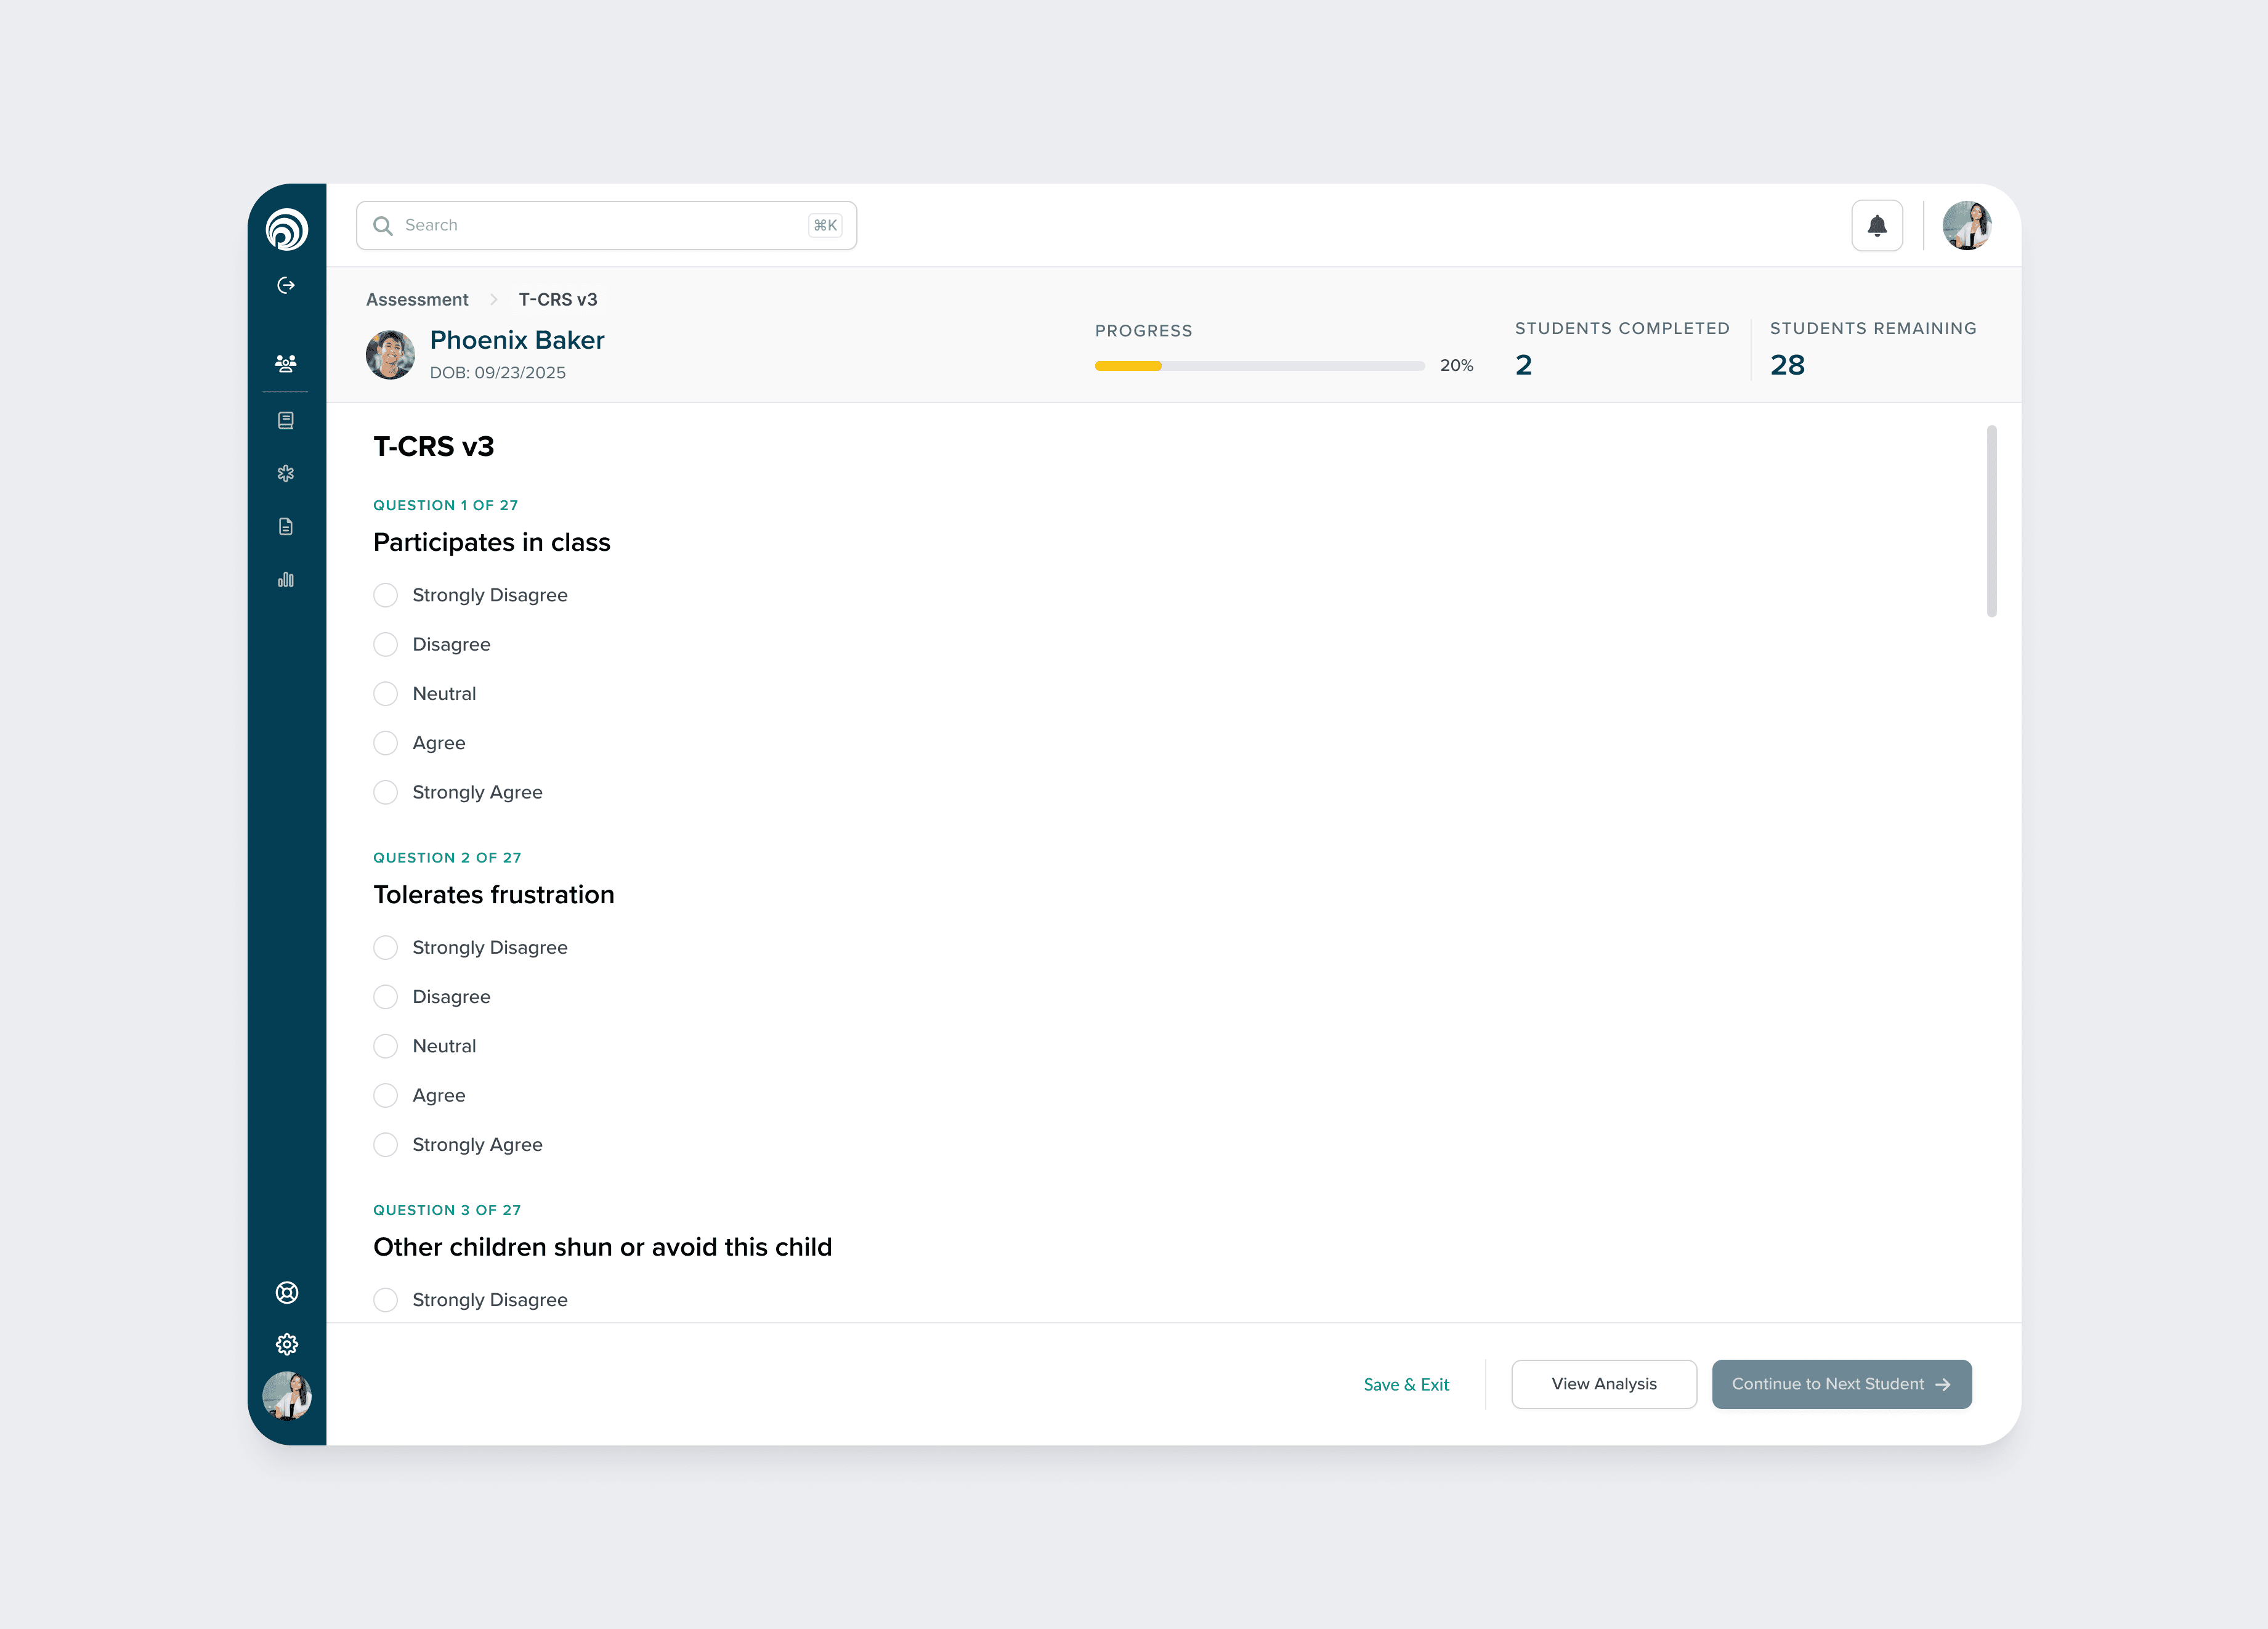Open the book icon in sidebar

(x=286, y=420)
